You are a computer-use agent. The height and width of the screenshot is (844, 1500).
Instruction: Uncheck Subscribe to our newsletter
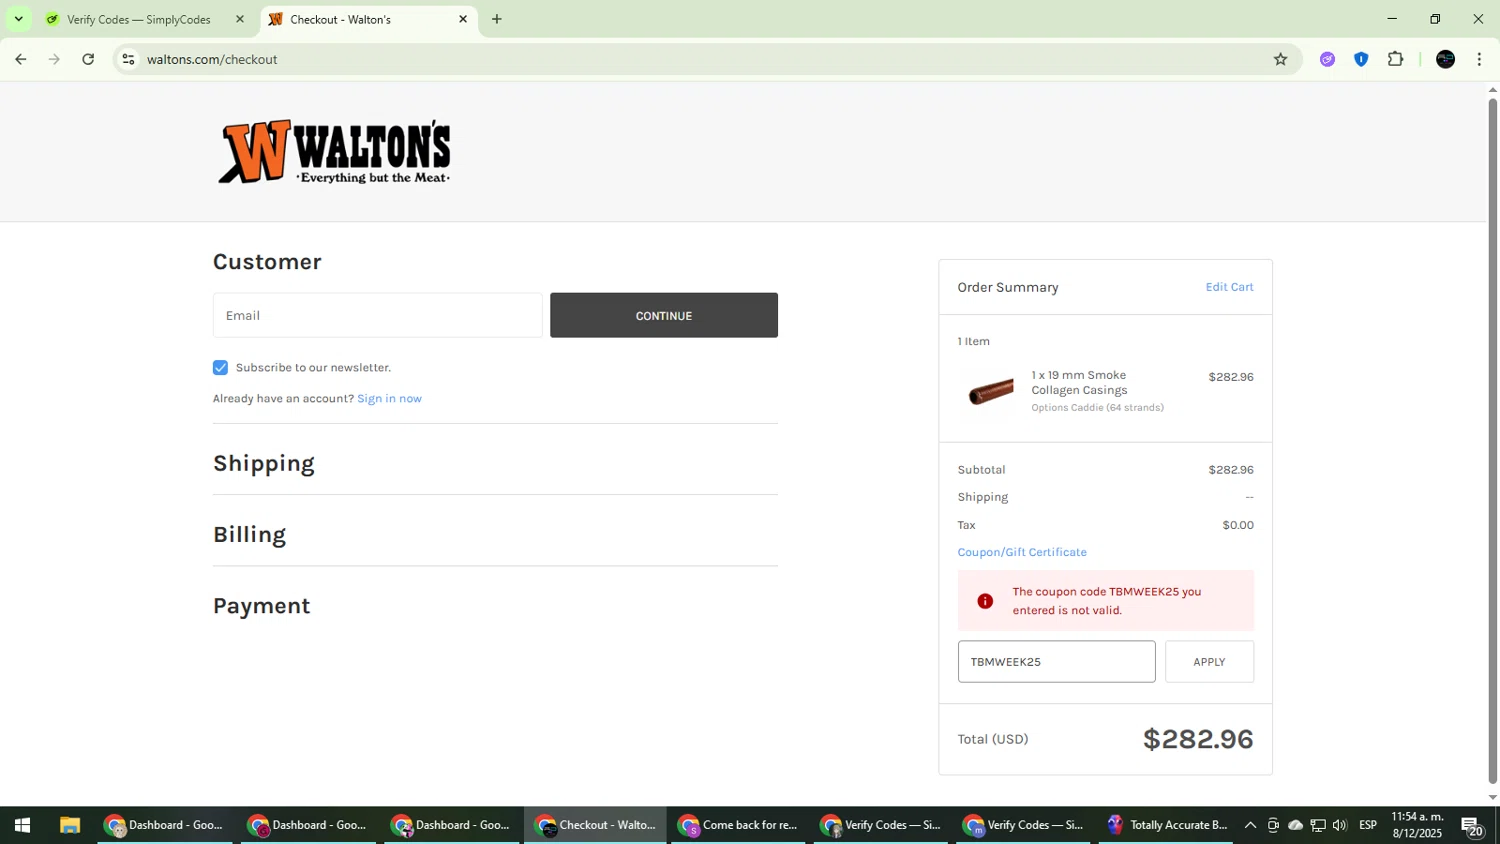[x=220, y=368]
